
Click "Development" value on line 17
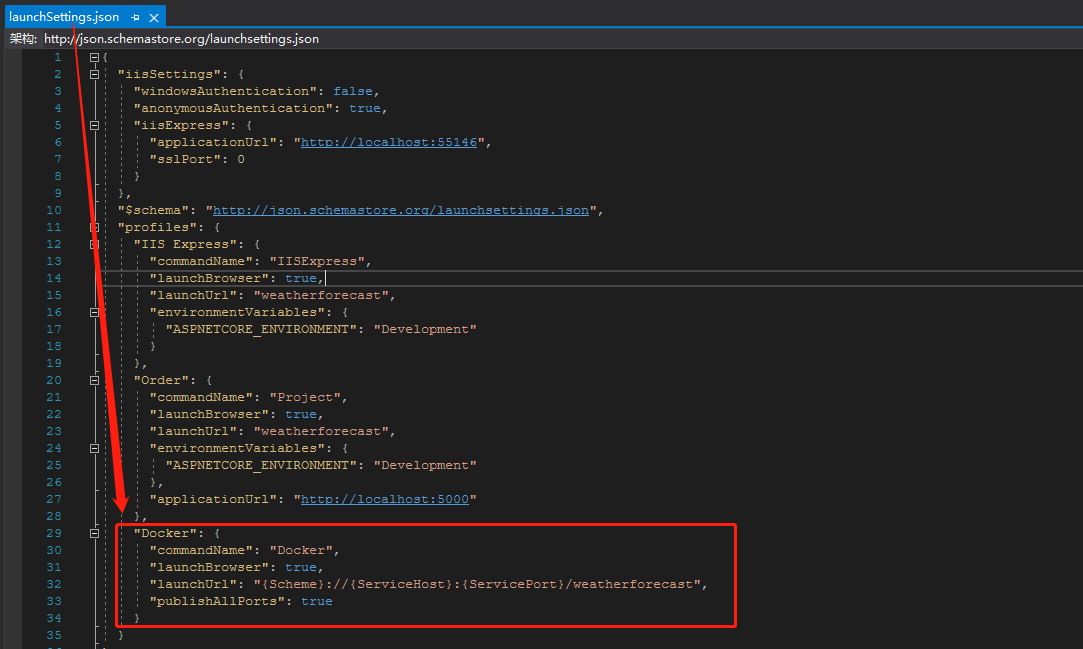tap(425, 329)
